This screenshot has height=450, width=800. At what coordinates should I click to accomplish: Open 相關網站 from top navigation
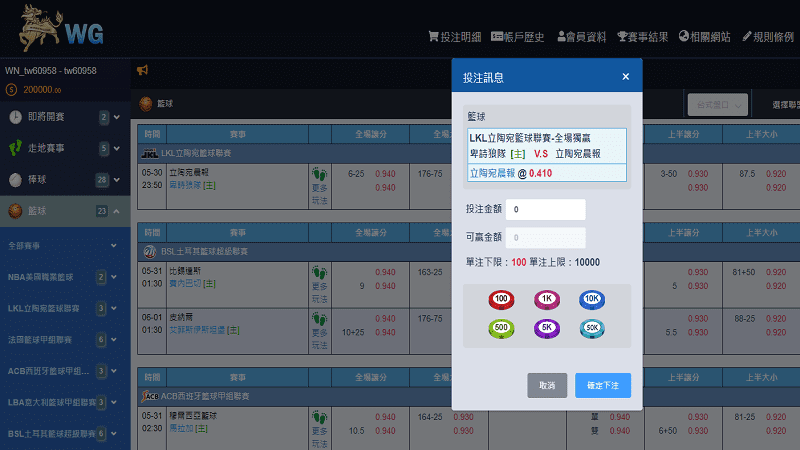pyautogui.click(x=704, y=37)
